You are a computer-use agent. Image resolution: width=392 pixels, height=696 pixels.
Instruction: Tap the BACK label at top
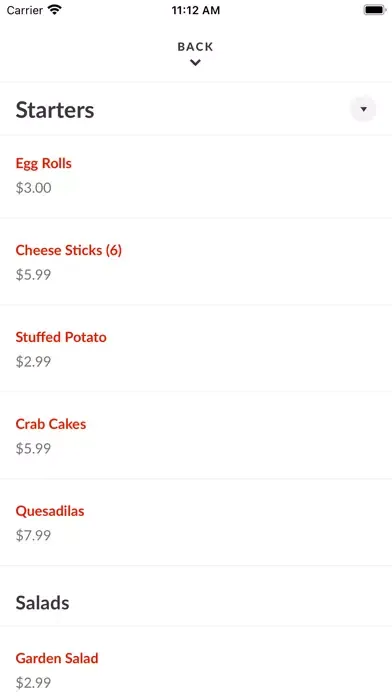[195, 47]
